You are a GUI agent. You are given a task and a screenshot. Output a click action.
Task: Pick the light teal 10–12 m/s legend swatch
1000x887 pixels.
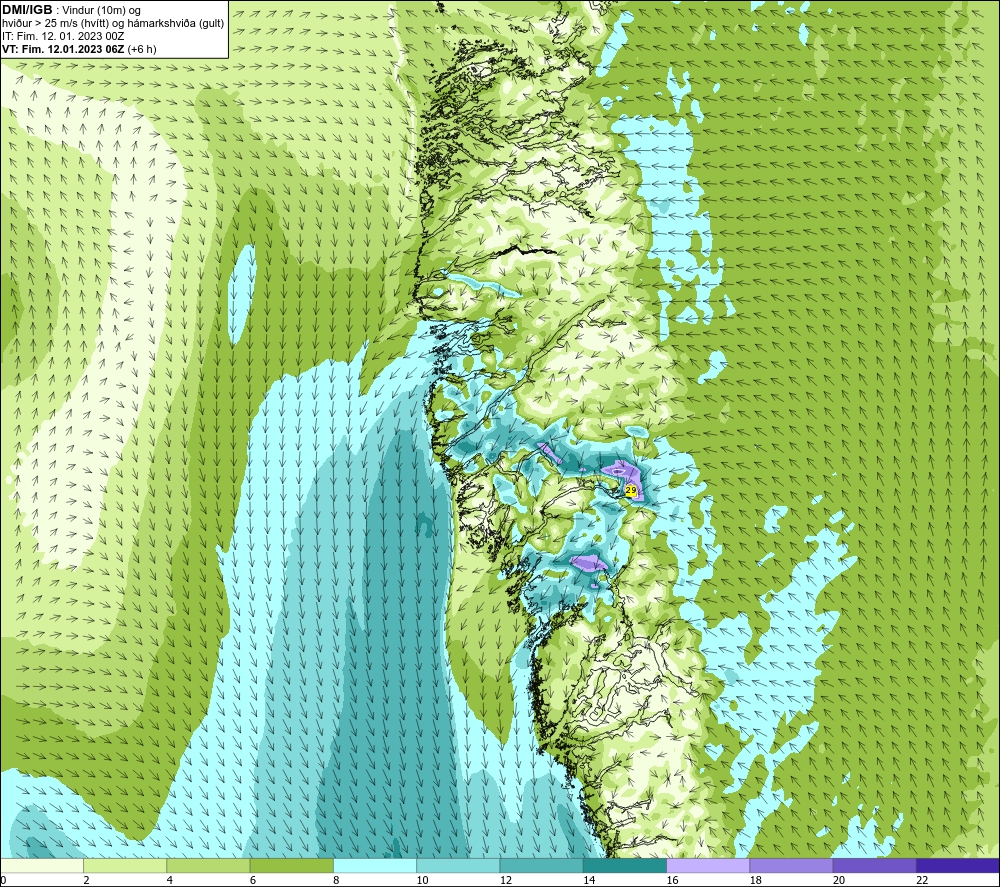point(458,865)
